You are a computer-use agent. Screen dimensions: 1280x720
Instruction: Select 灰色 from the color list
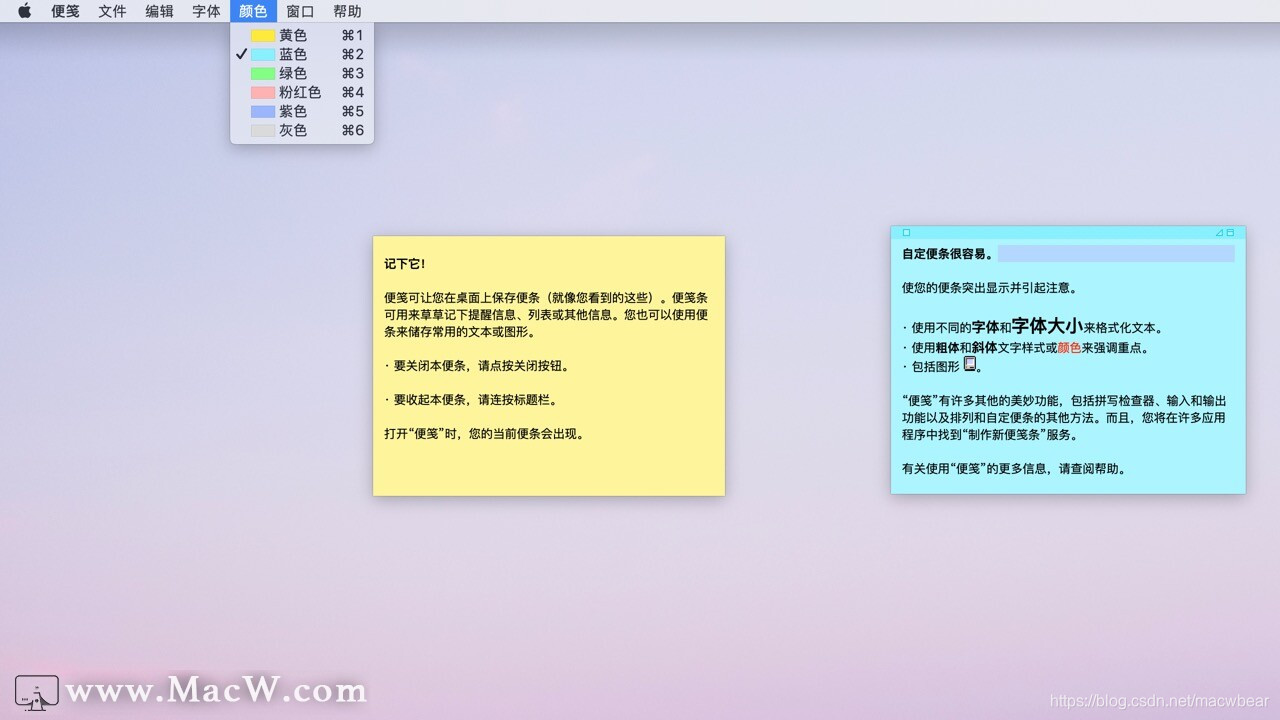tap(292, 130)
